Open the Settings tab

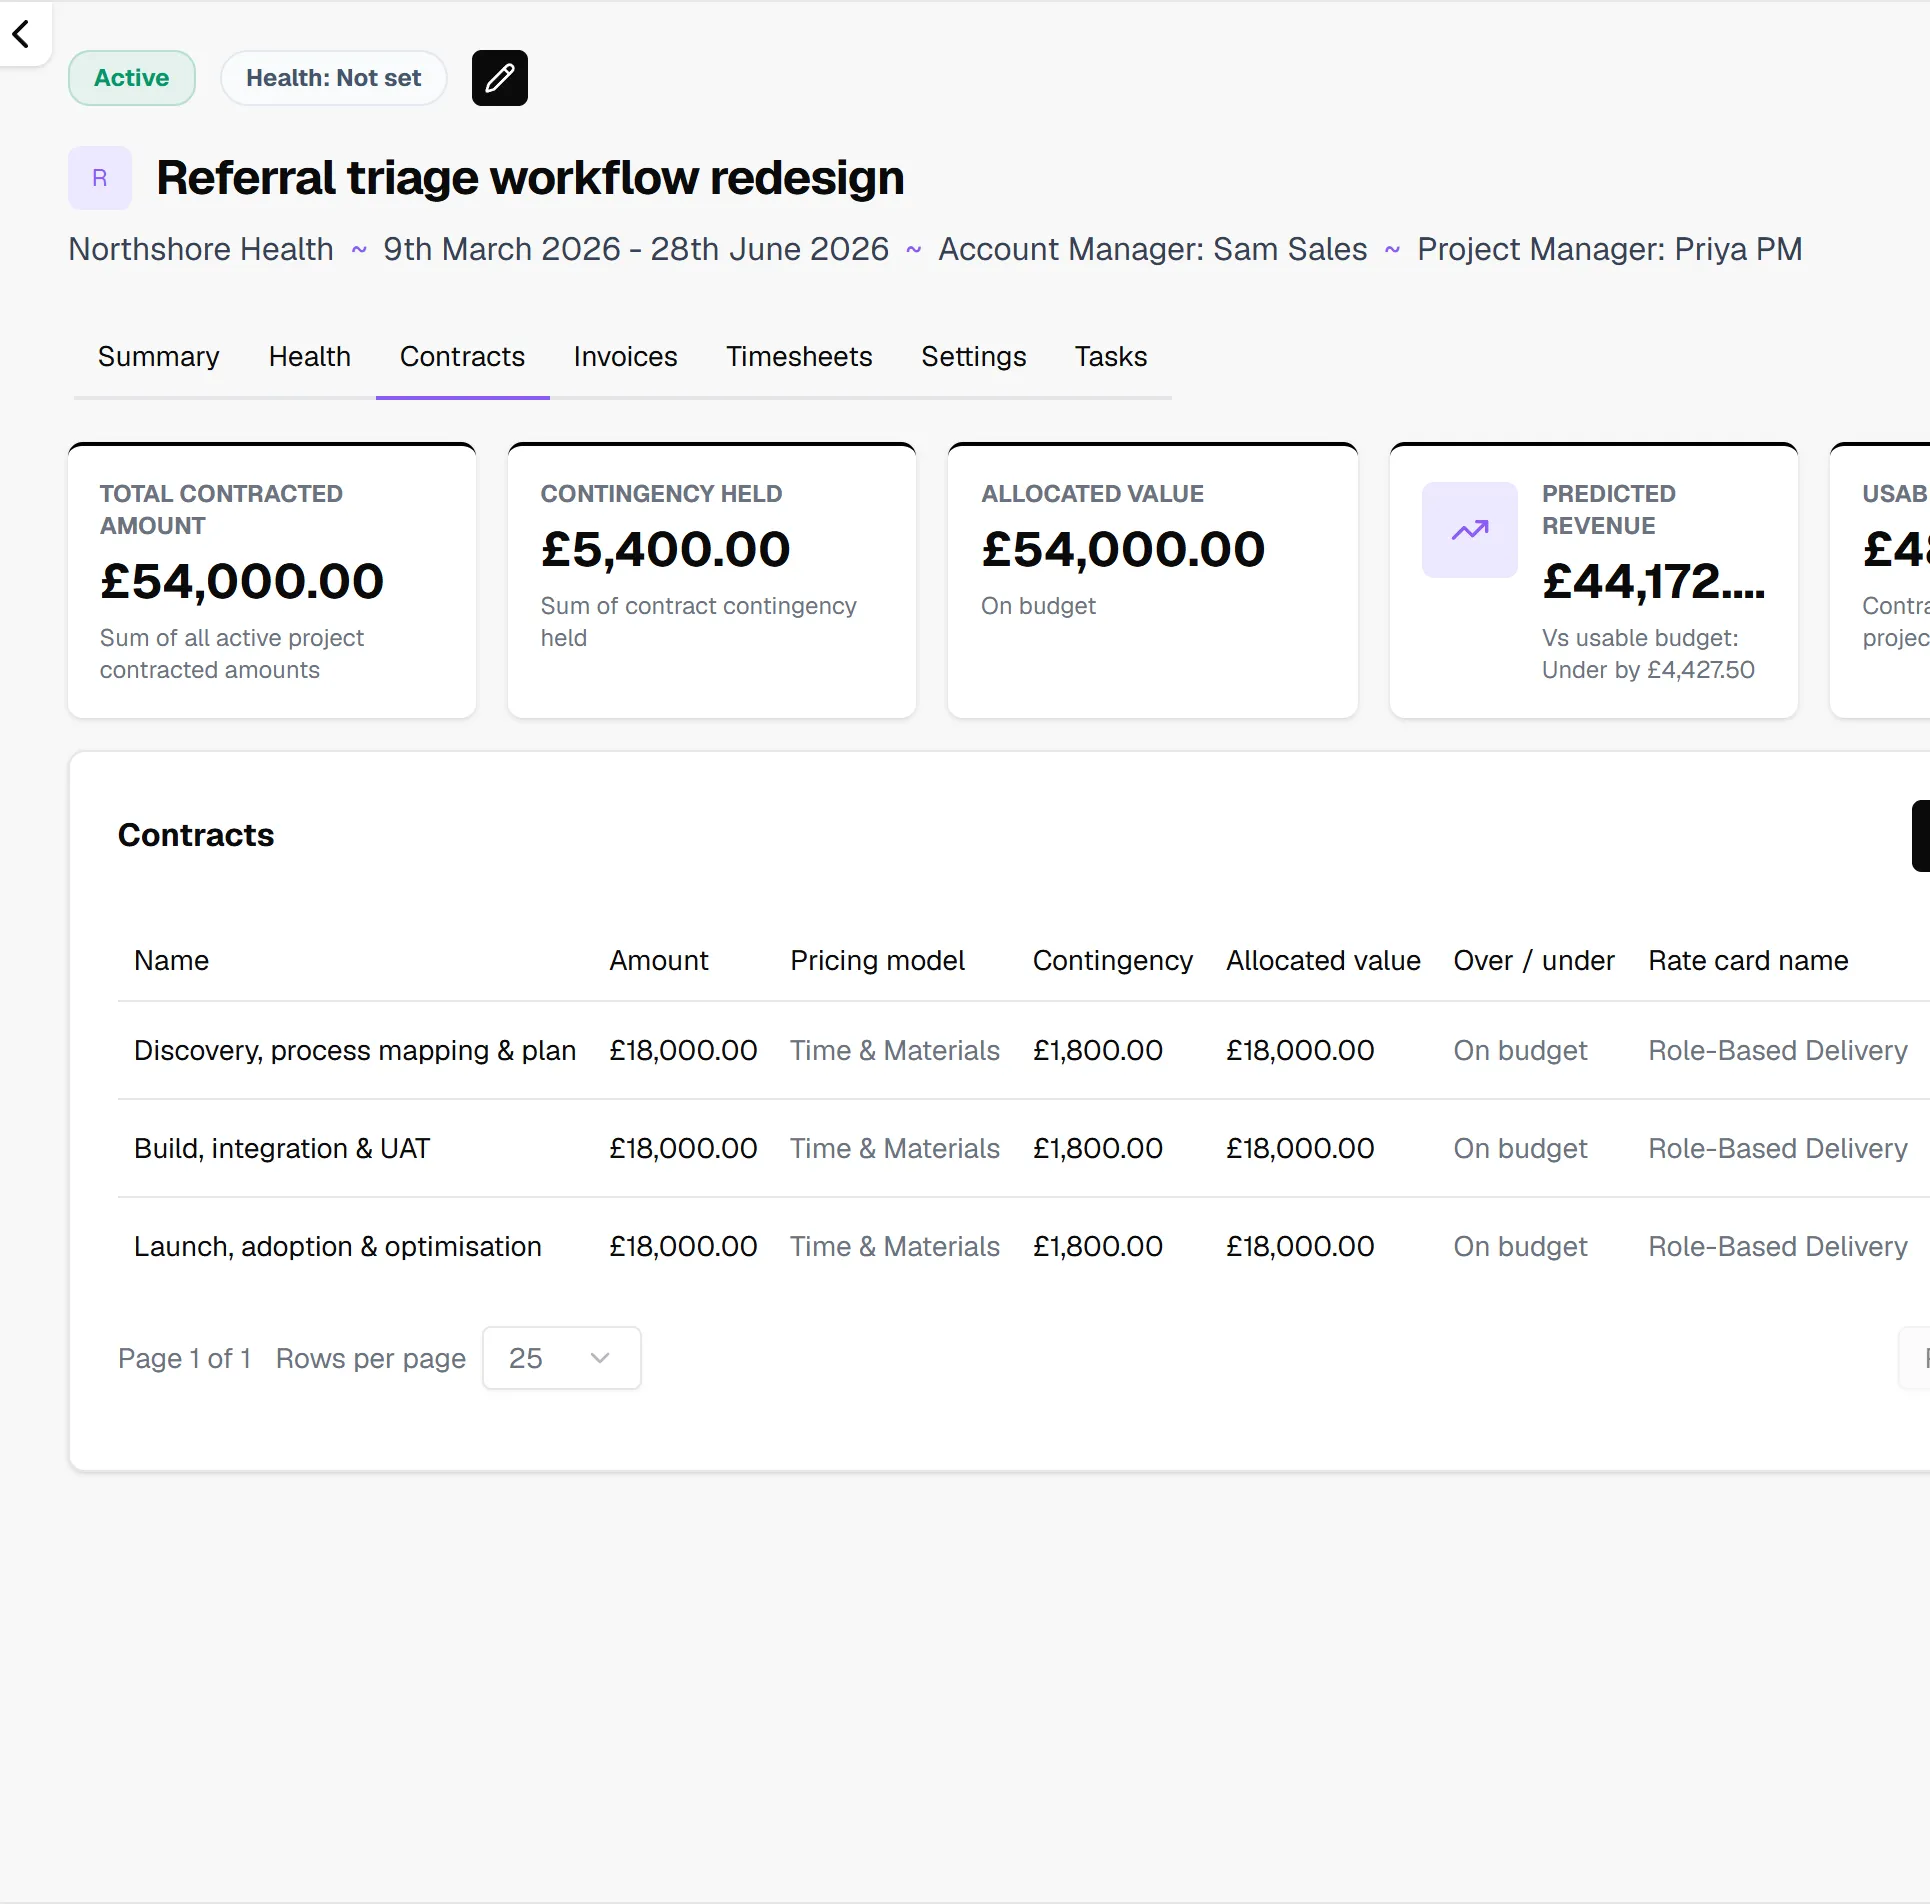click(974, 357)
